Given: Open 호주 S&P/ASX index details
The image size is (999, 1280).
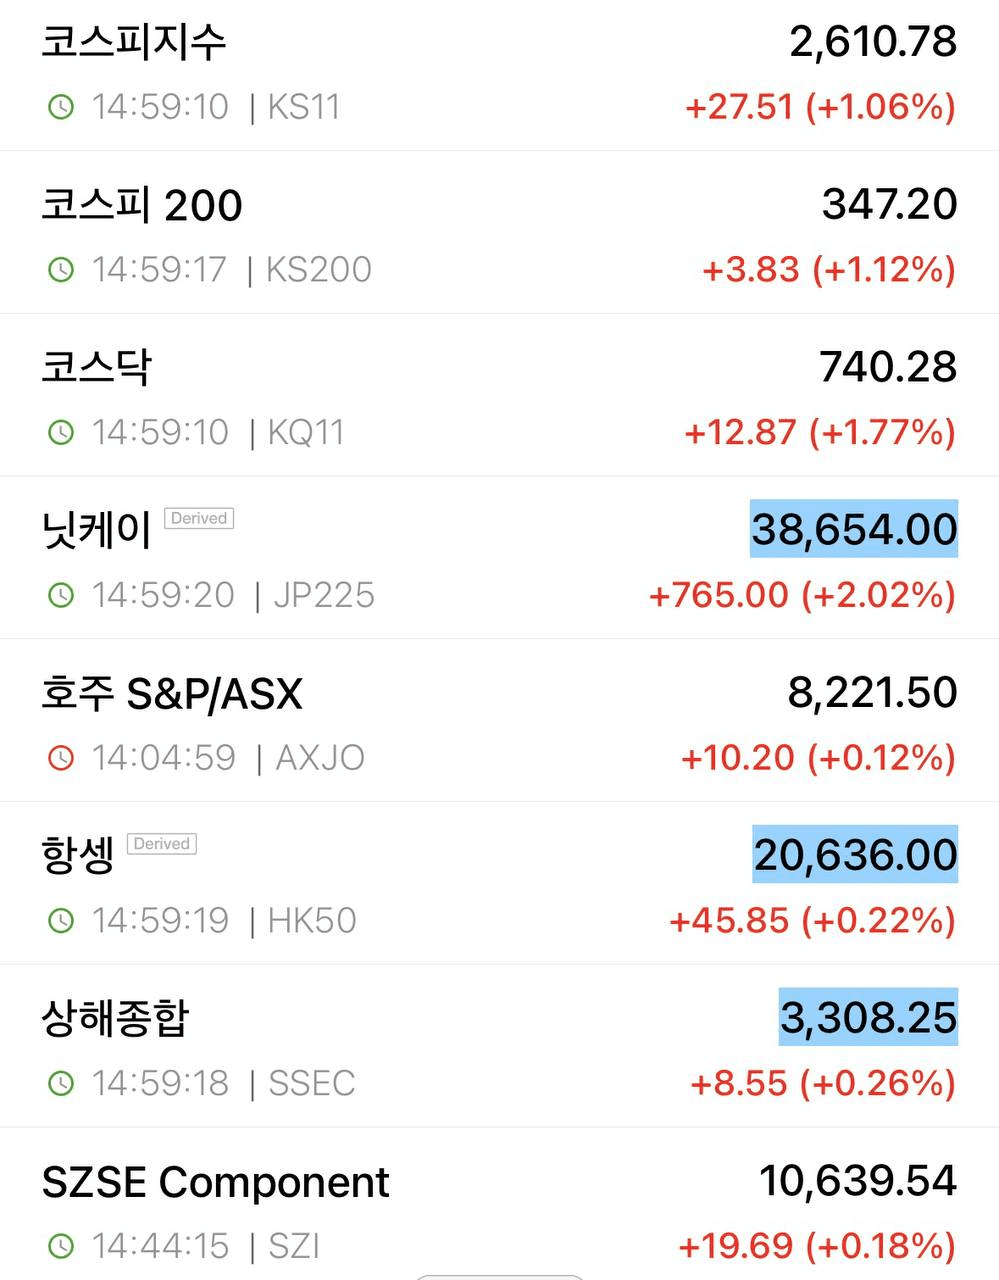Looking at the screenshot, I should click(x=499, y=721).
